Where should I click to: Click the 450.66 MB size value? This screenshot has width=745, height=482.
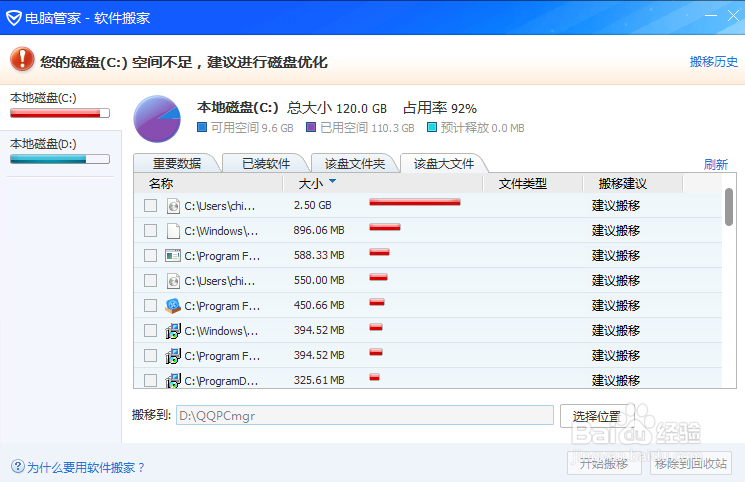pos(319,305)
